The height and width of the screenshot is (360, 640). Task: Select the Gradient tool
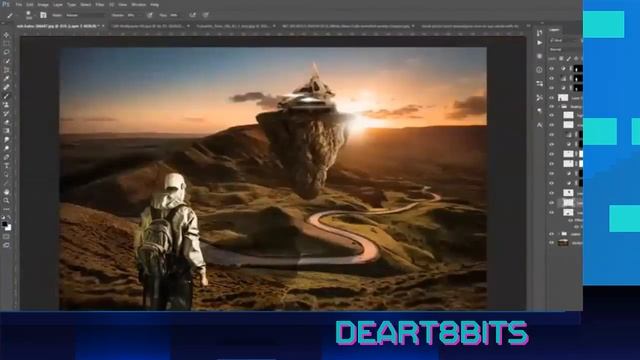pos(6,131)
